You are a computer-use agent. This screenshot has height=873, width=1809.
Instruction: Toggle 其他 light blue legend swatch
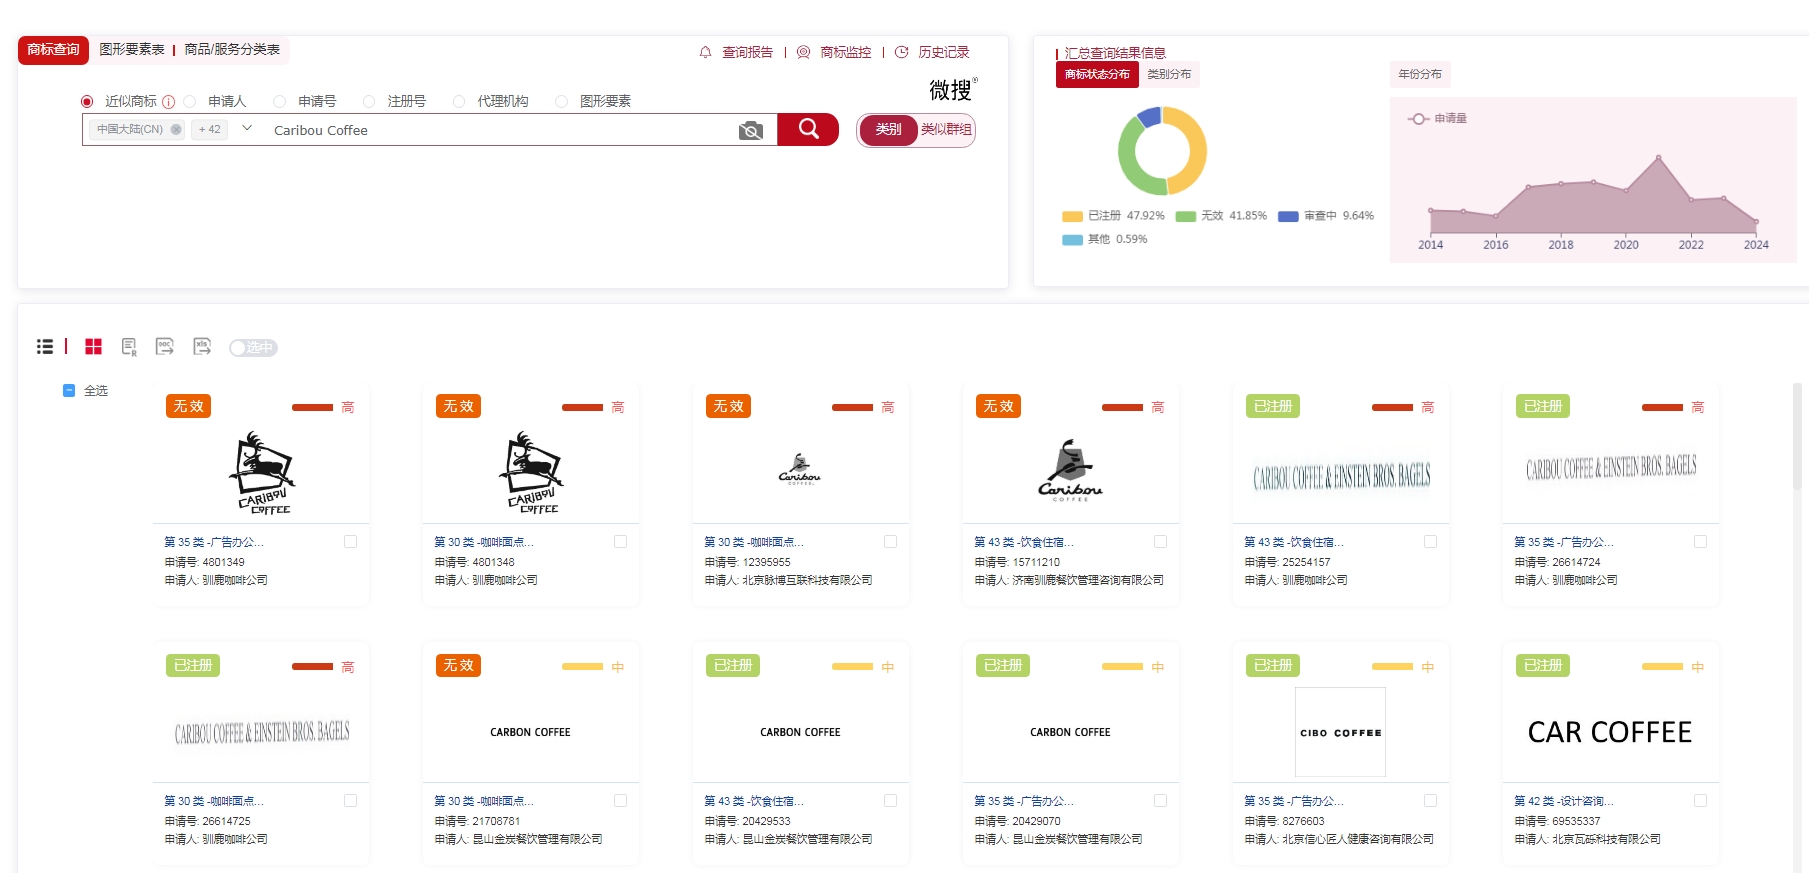click(x=1072, y=240)
